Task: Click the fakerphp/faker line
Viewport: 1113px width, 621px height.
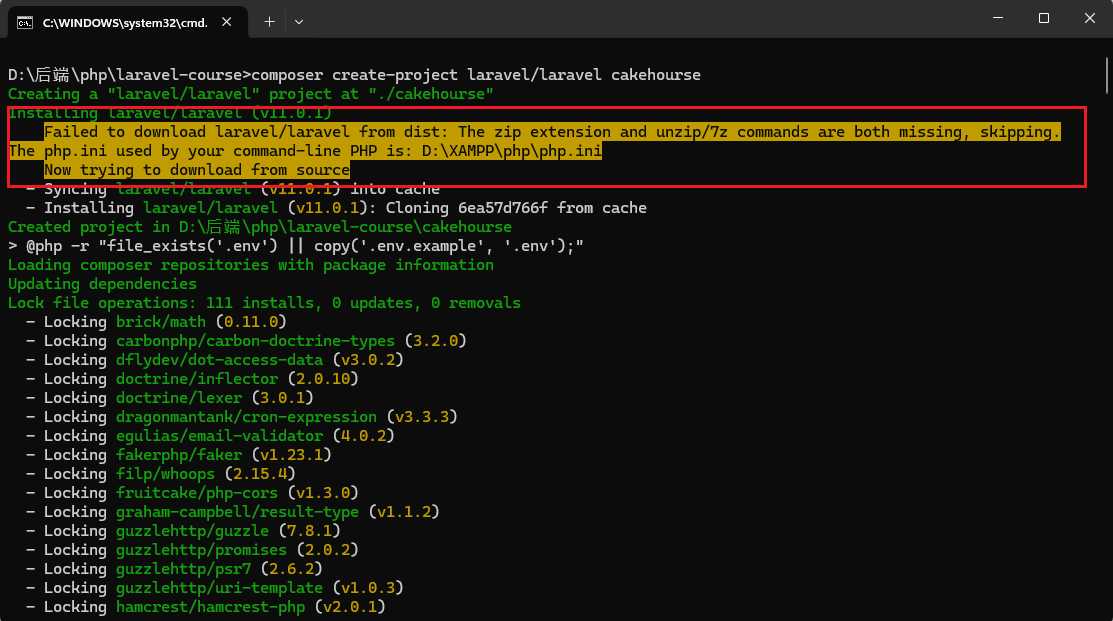Action: 179,455
